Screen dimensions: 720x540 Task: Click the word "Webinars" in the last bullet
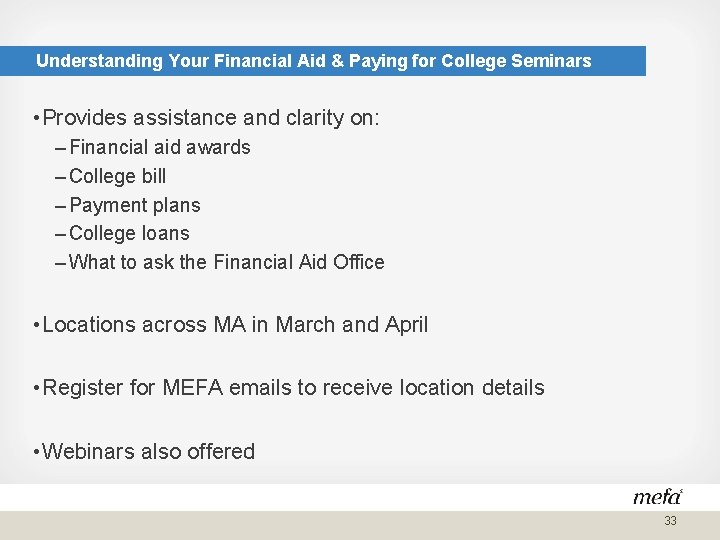[x=88, y=452]
